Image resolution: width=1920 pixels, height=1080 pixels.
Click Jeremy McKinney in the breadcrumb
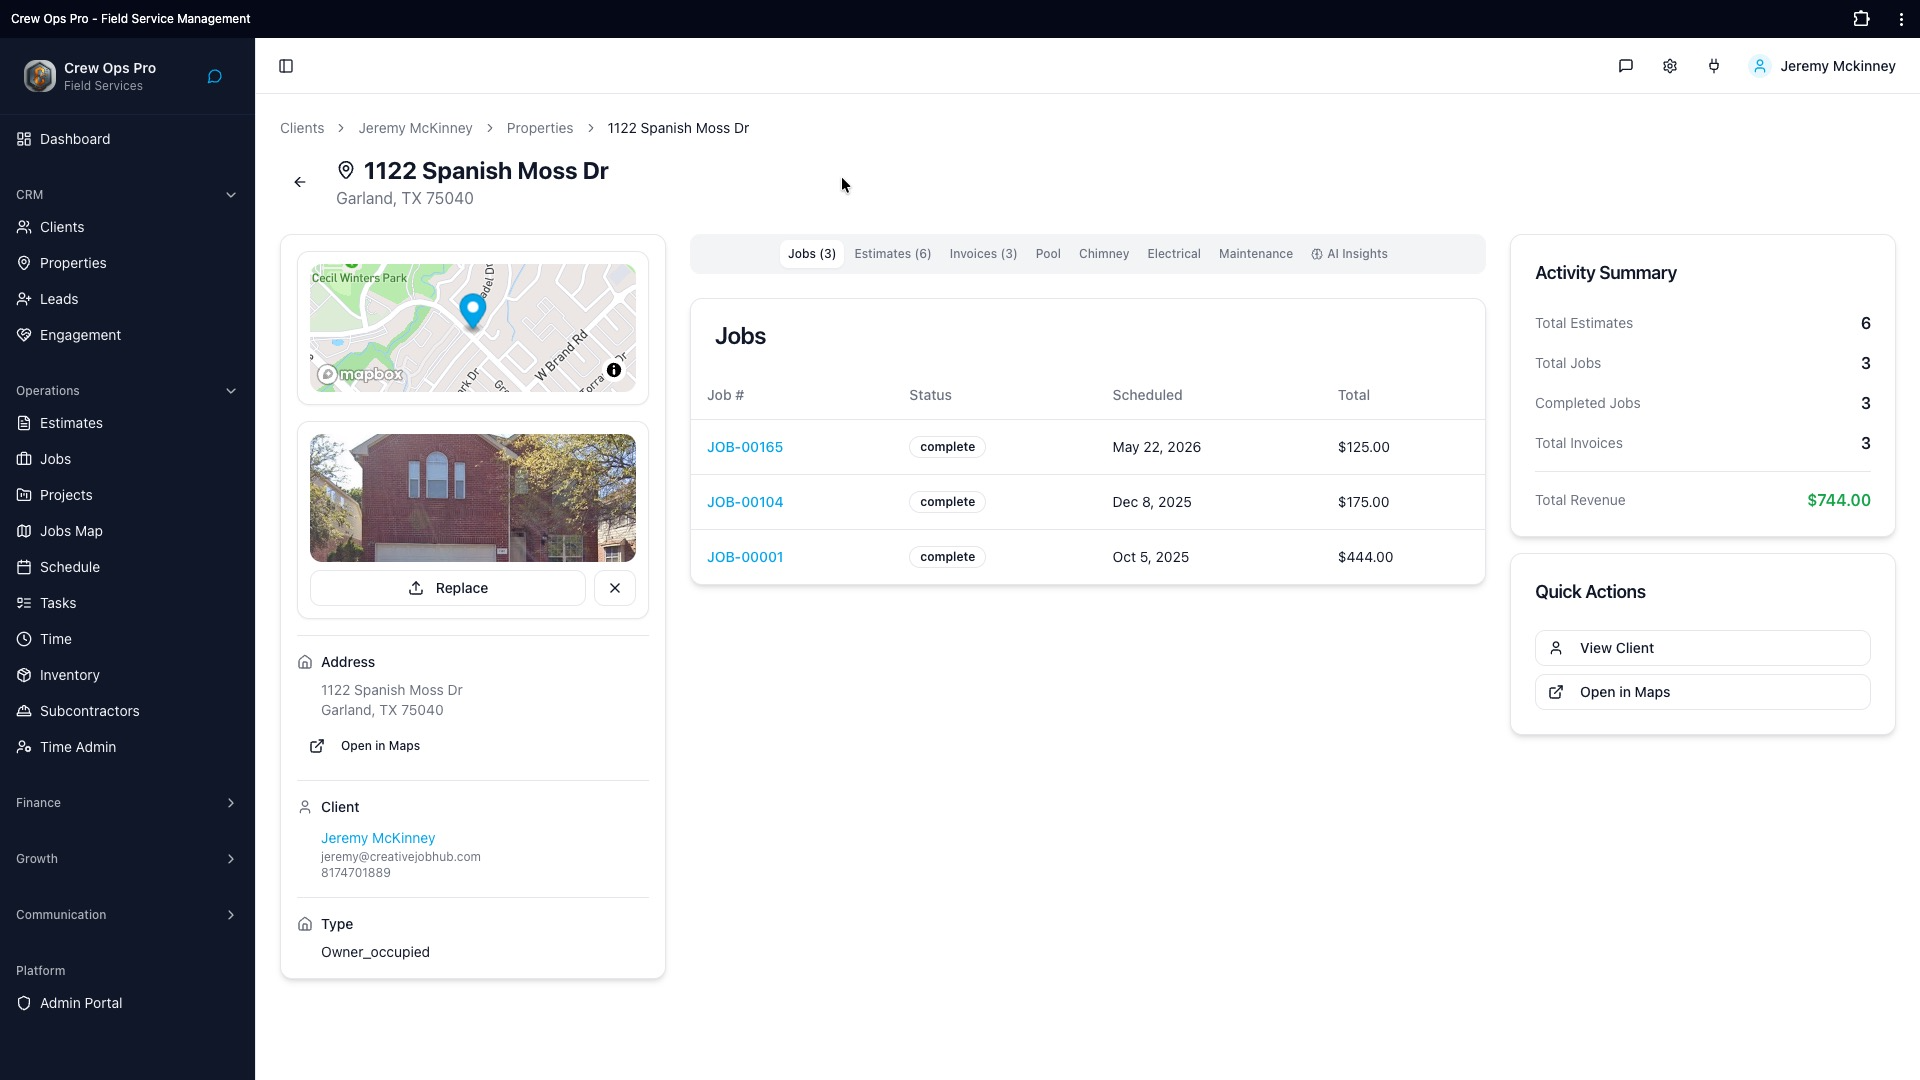[415, 128]
